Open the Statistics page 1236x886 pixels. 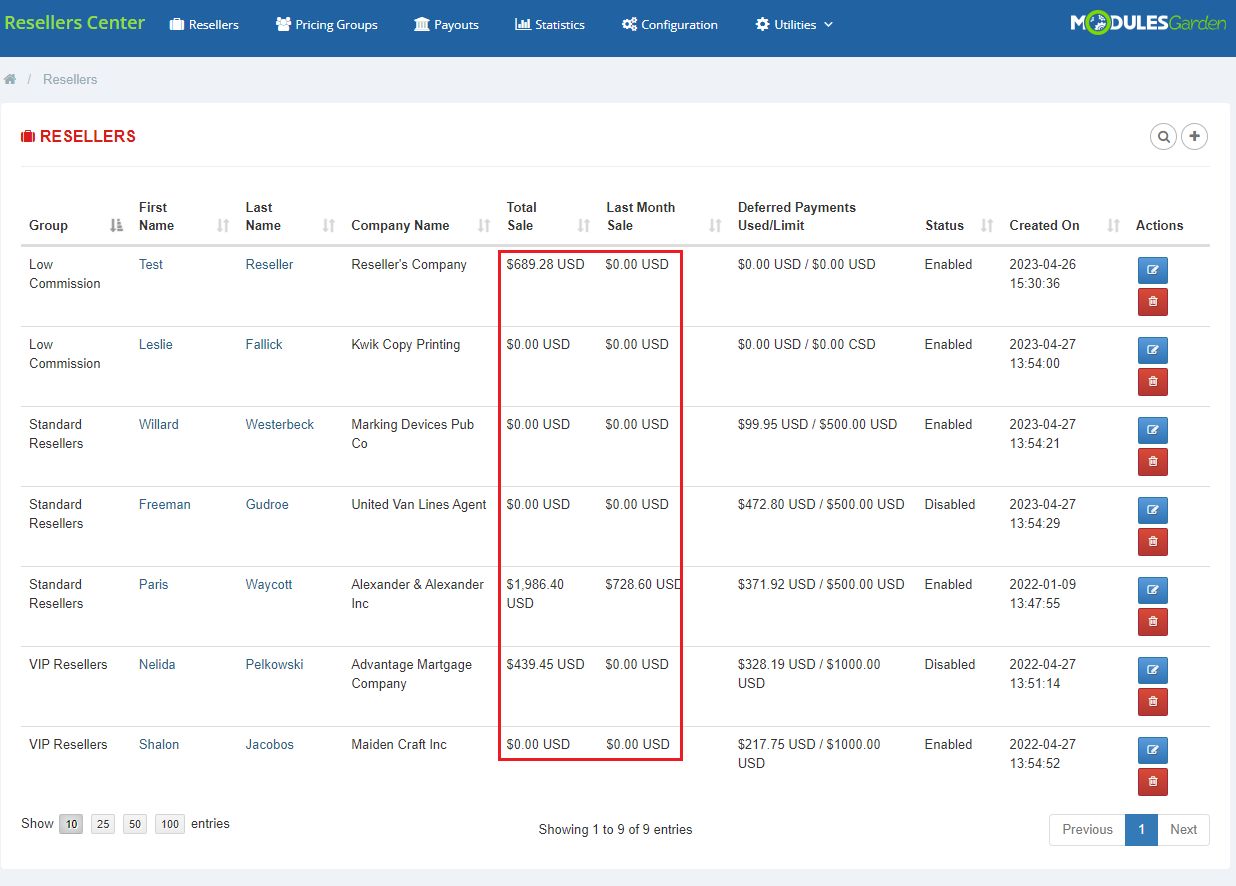coord(550,24)
